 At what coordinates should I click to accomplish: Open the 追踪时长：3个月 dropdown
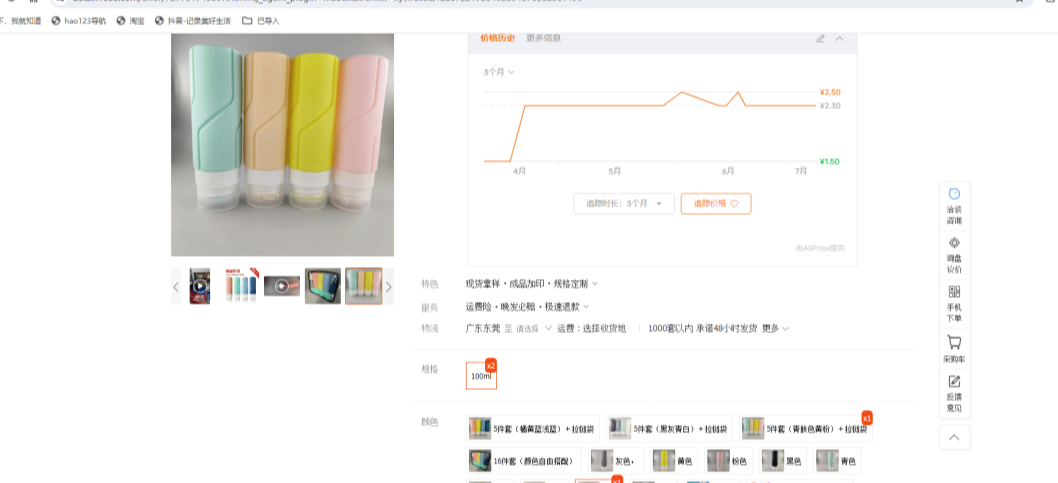click(623, 204)
